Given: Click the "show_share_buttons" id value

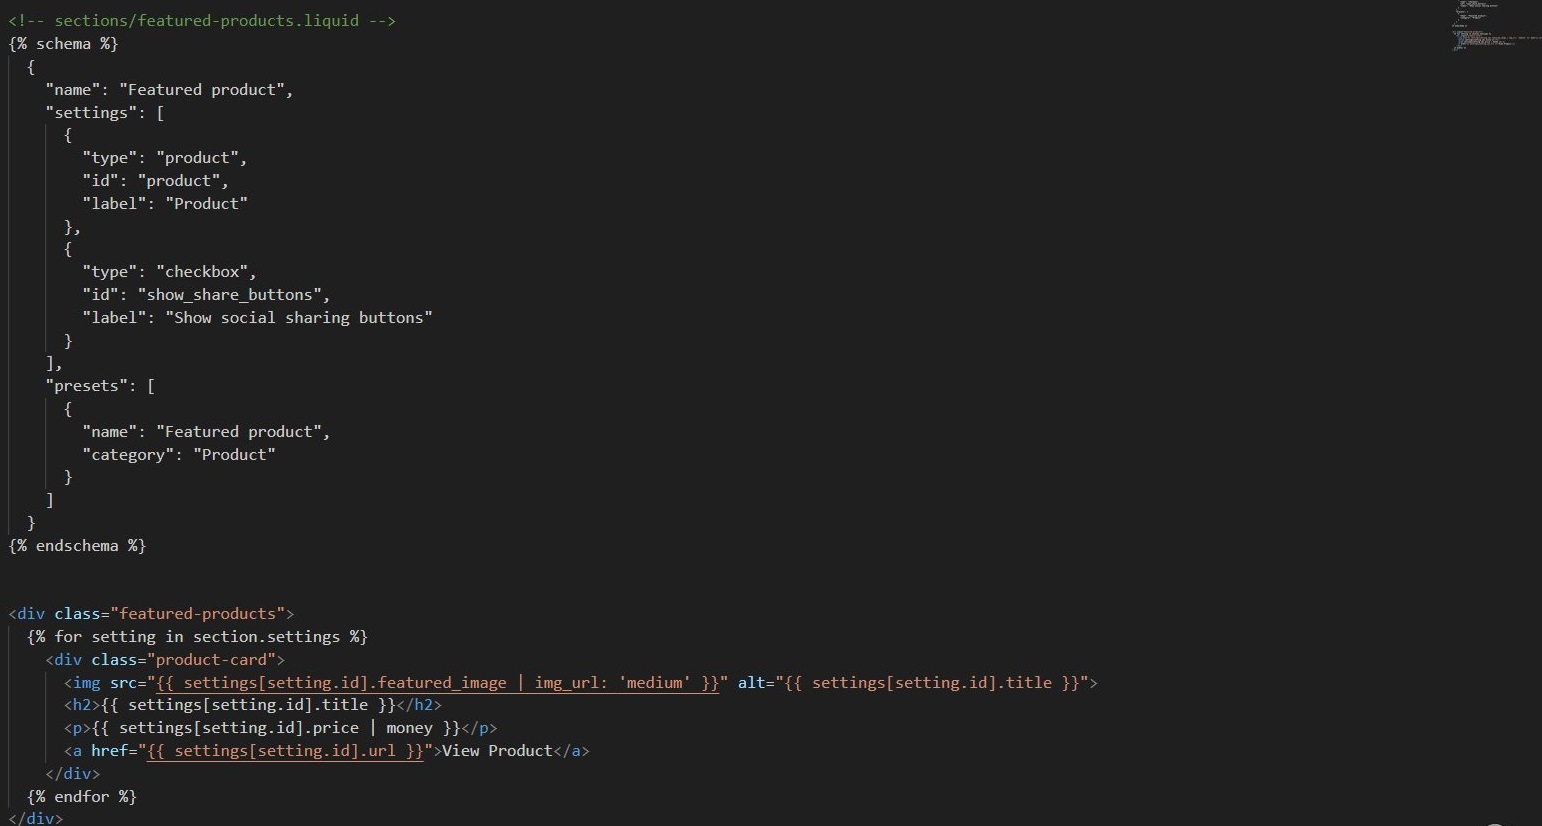Looking at the screenshot, I should [233, 295].
